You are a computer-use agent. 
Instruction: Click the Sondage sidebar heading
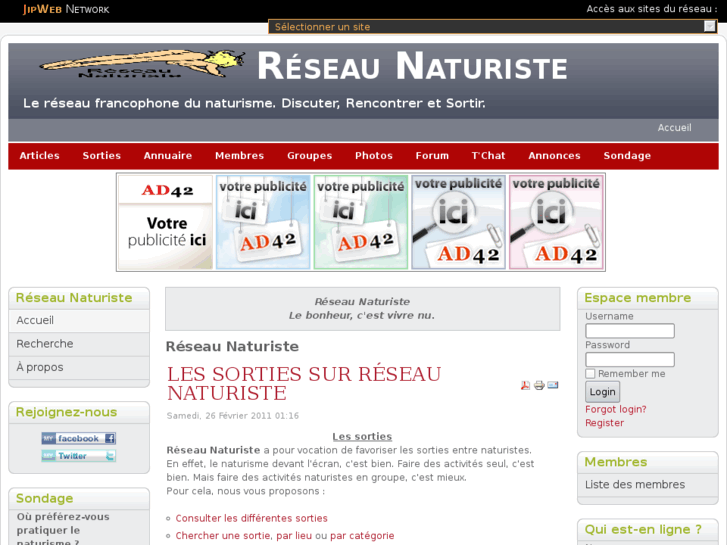(45, 499)
